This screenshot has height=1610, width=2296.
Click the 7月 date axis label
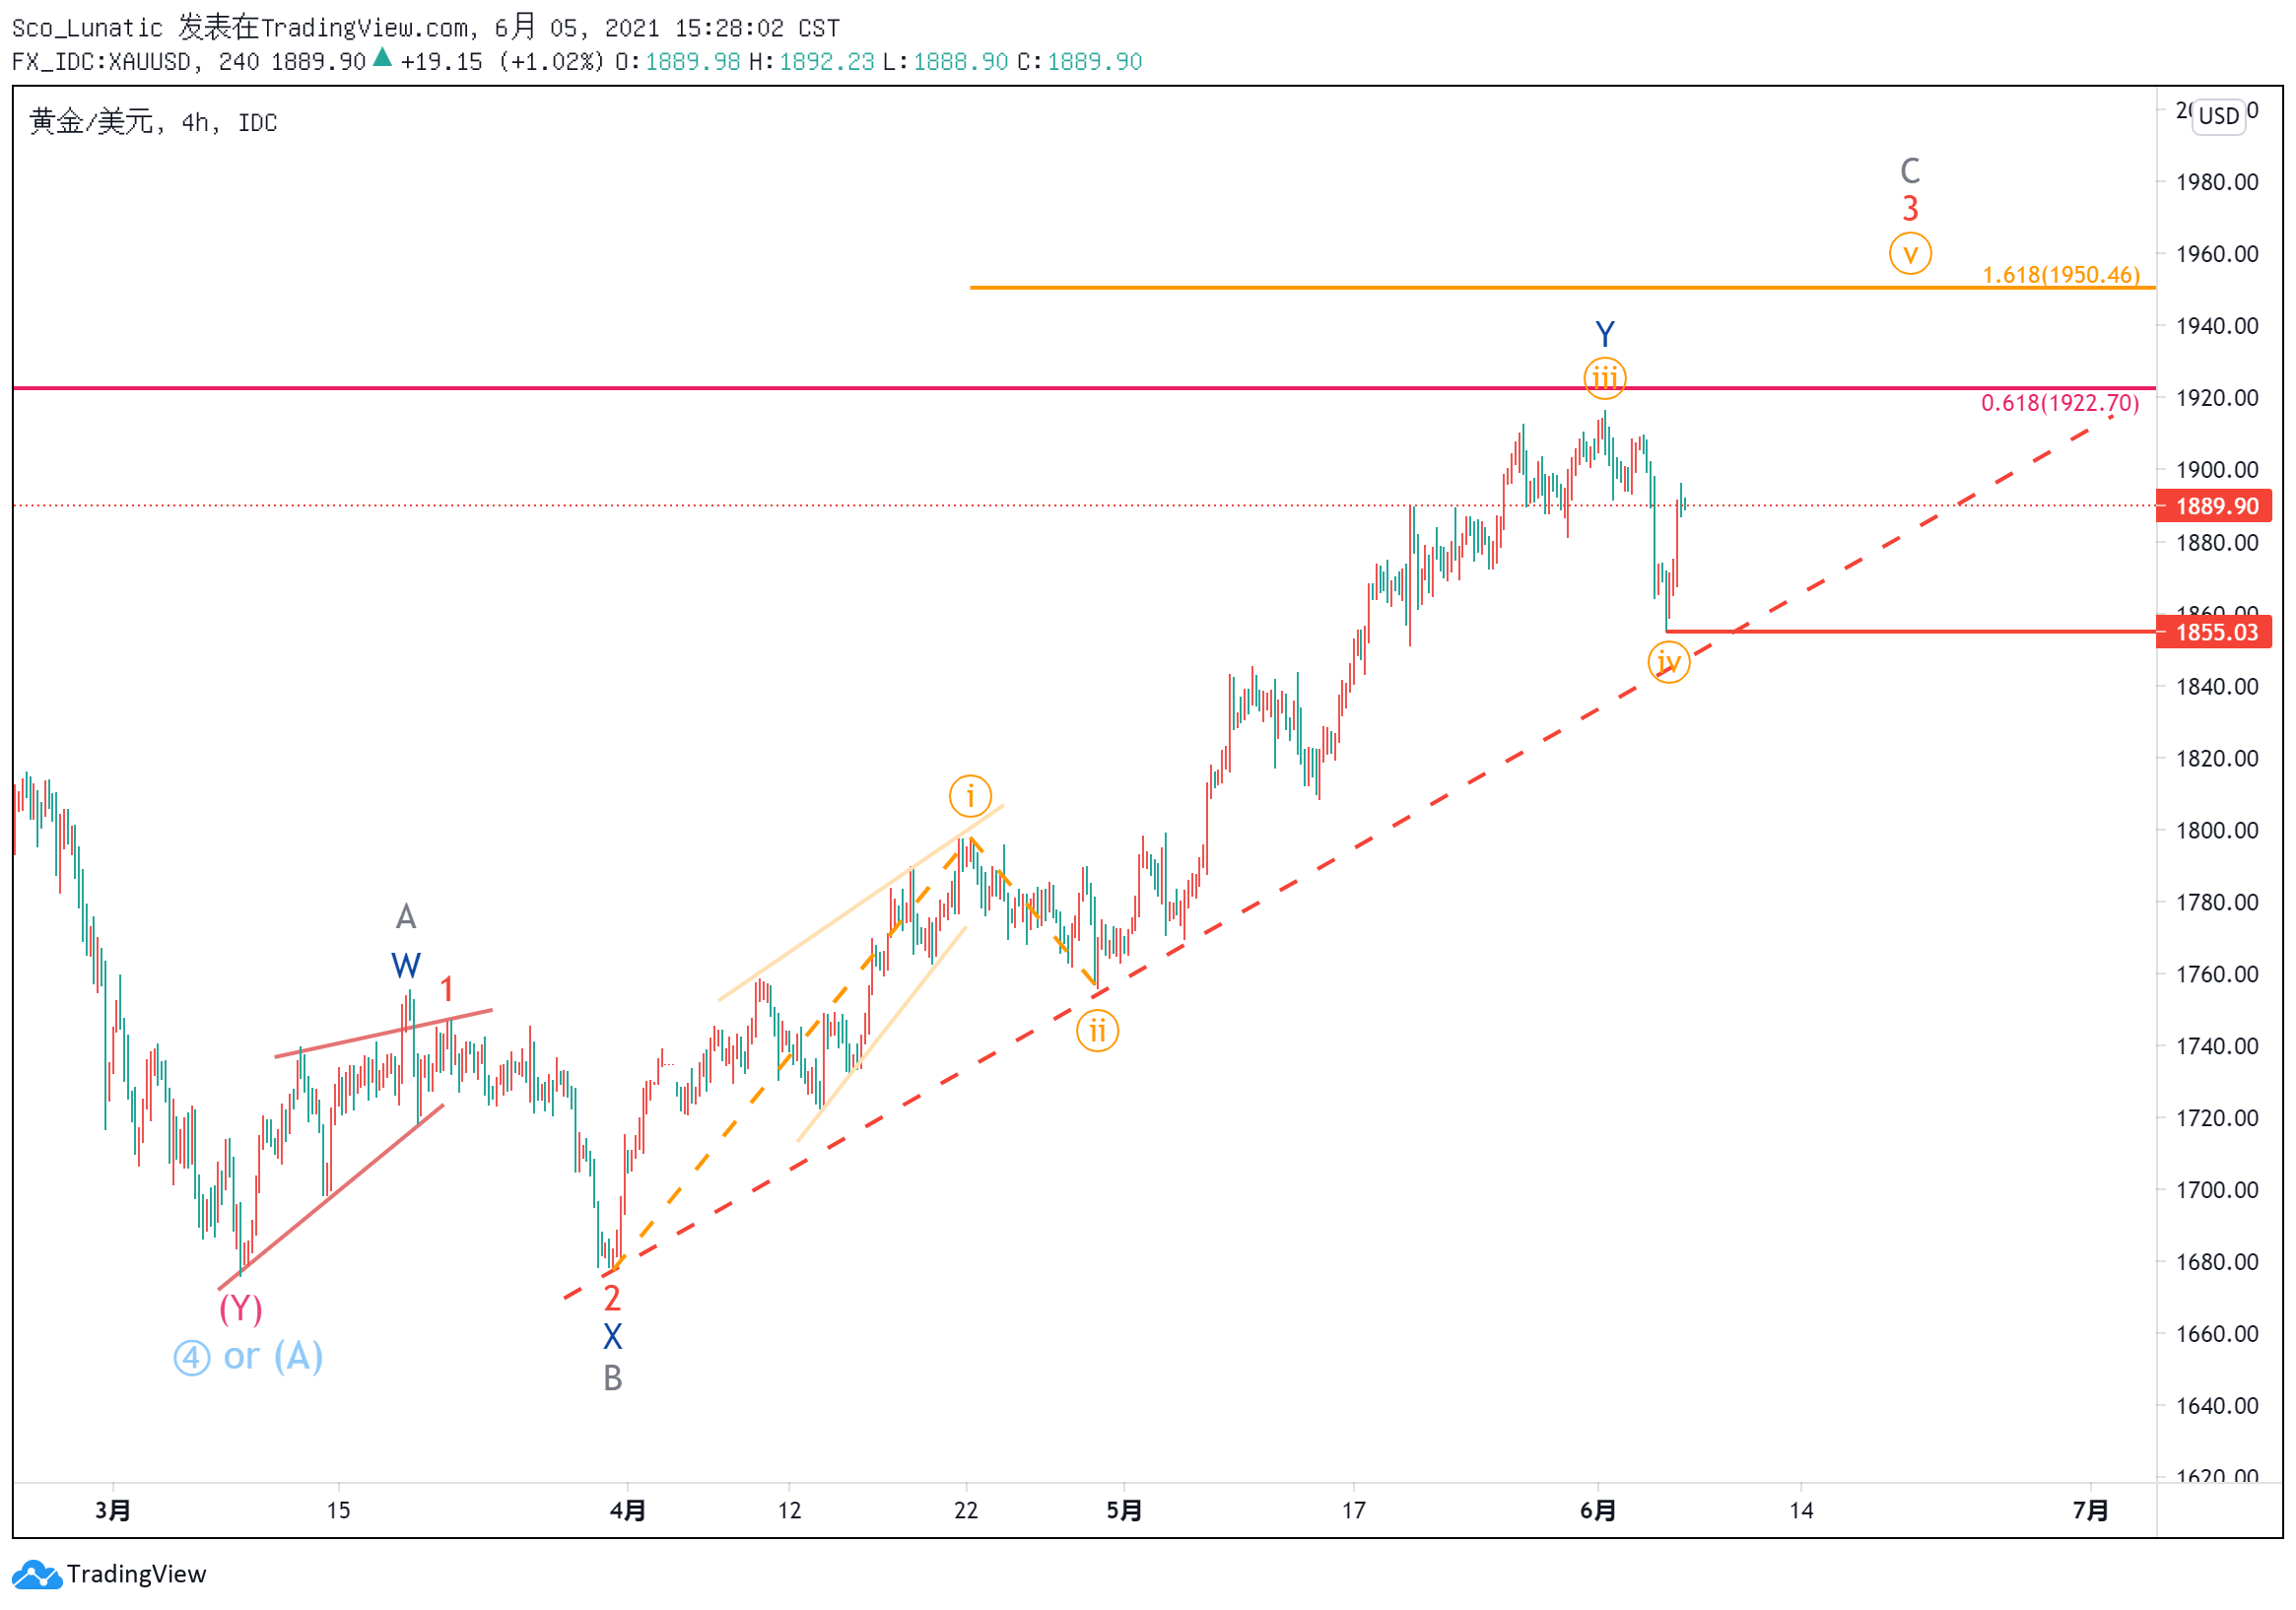[2091, 1511]
